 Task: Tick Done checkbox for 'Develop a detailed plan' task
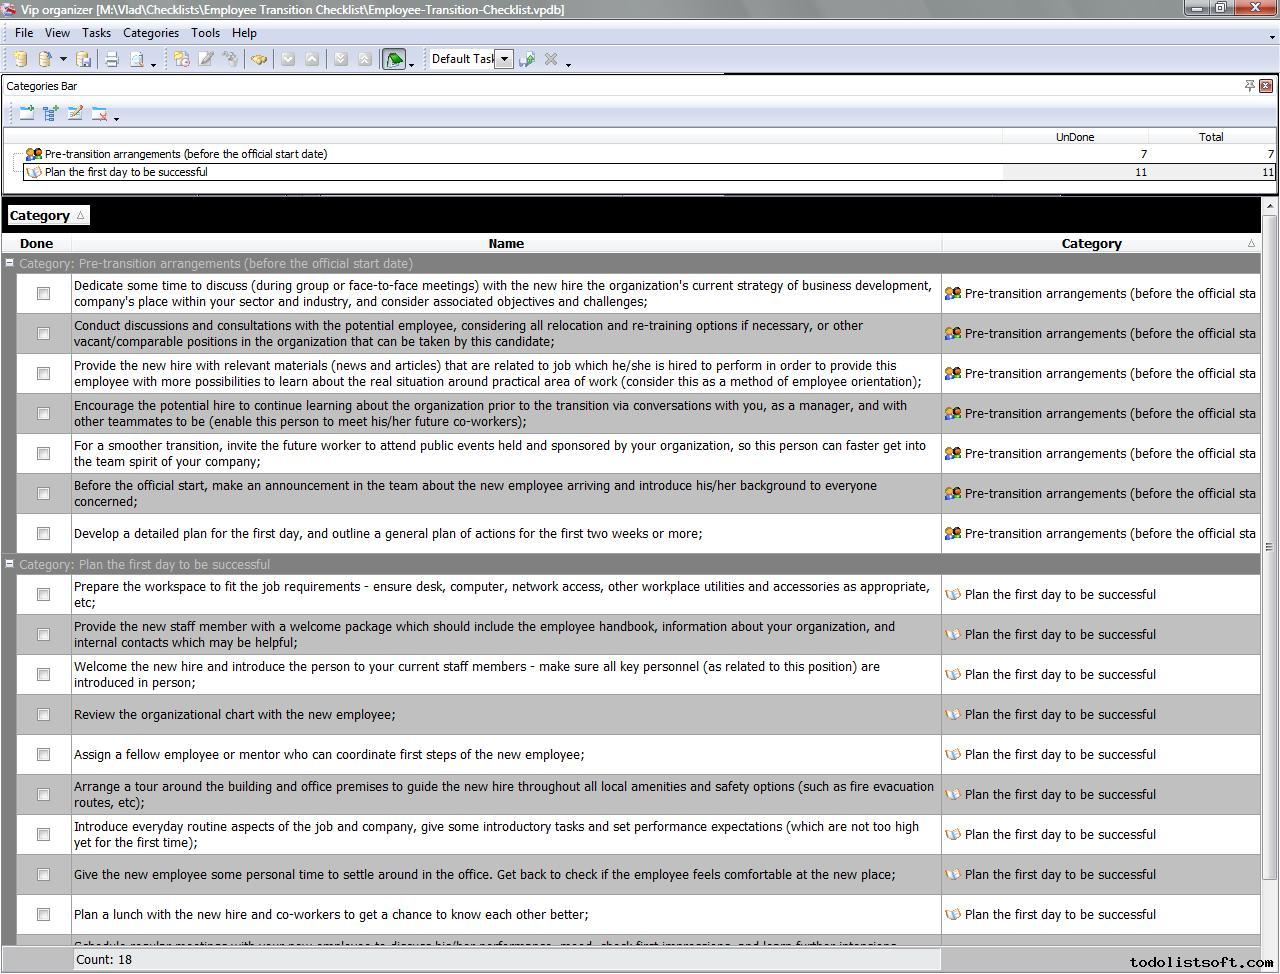(43, 534)
